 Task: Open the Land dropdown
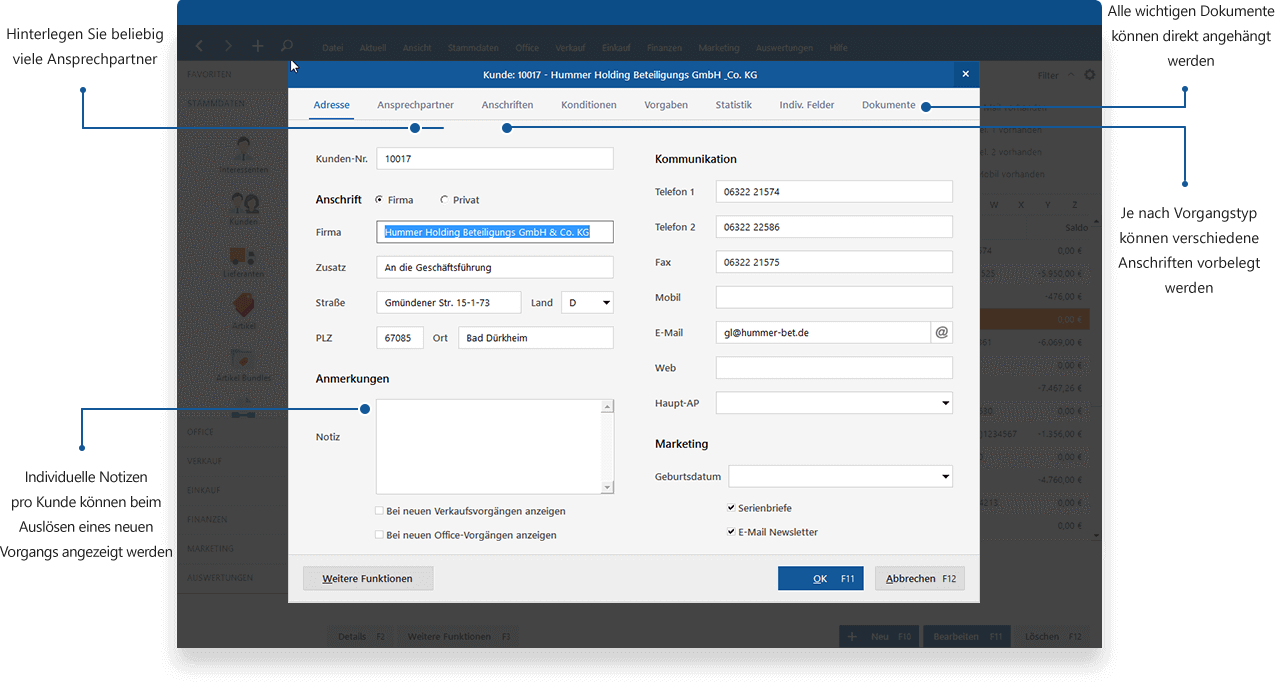pos(605,303)
